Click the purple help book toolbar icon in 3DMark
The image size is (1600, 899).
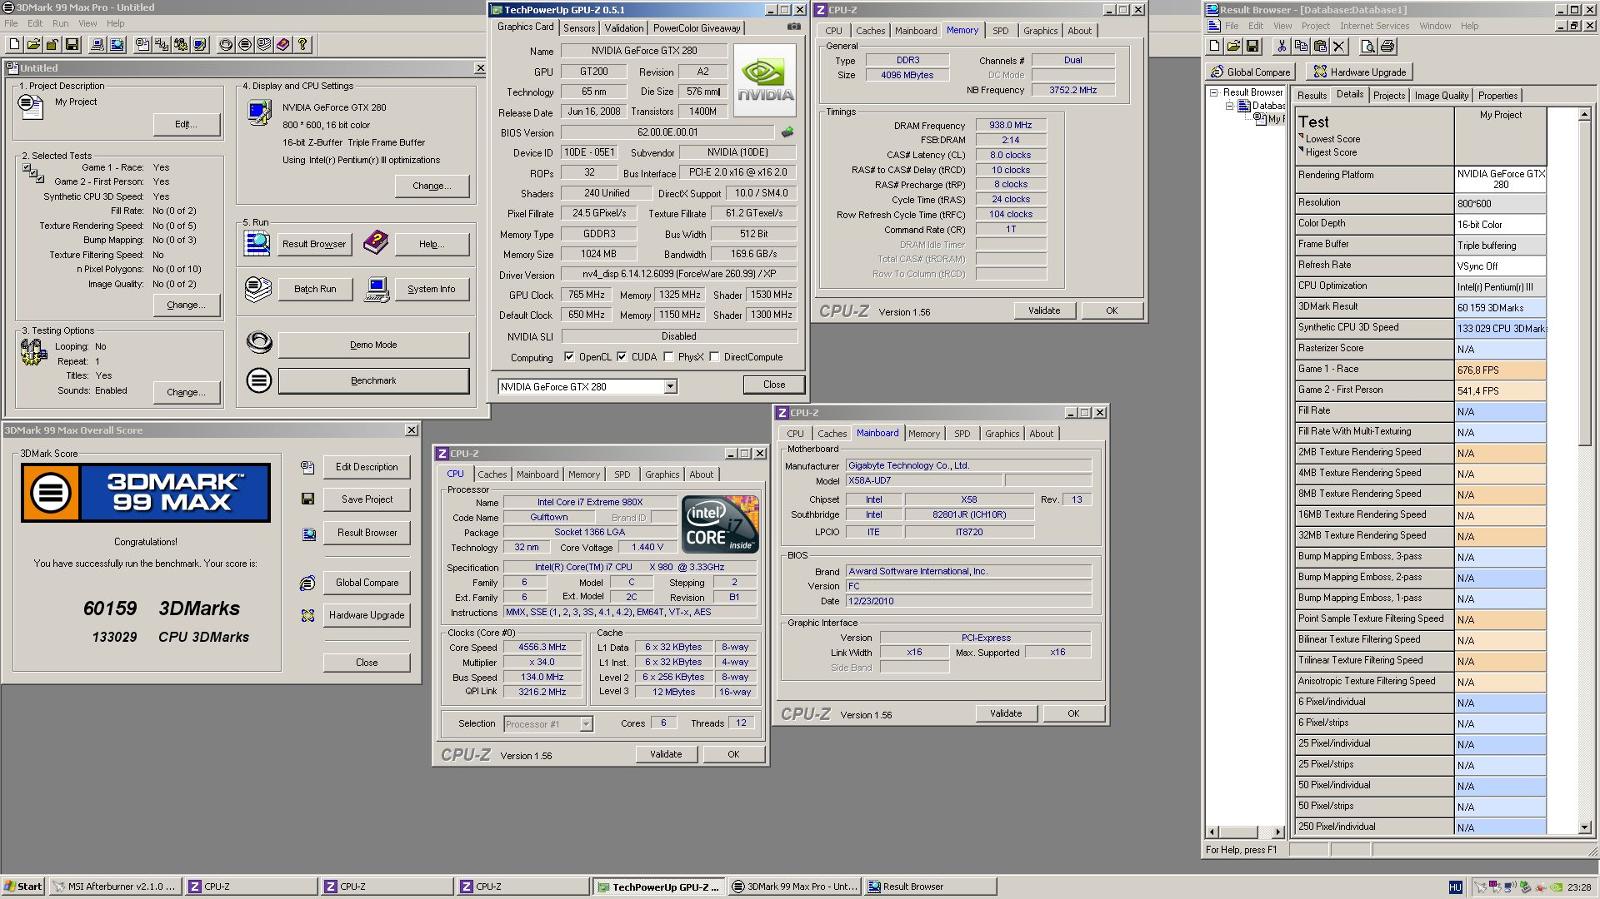point(283,45)
